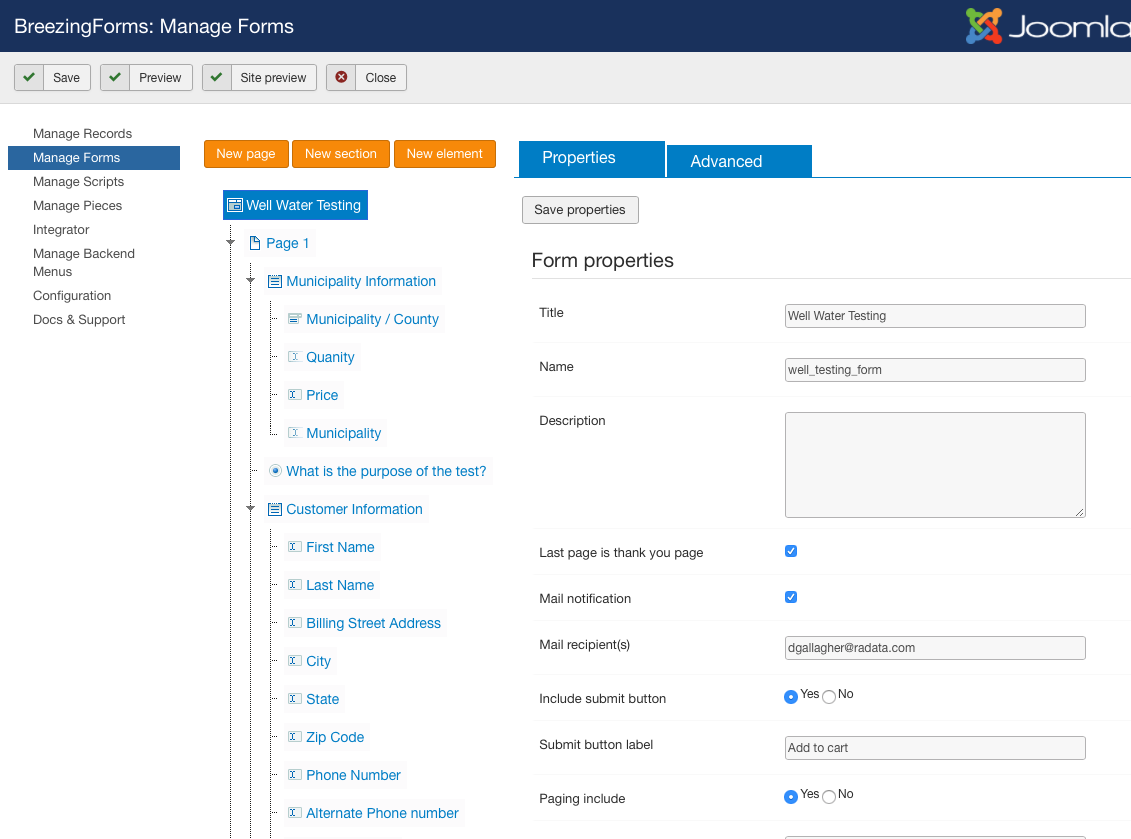Collapse the Customer Information section arrow
The height and width of the screenshot is (839, 1131).
point(251,509)
